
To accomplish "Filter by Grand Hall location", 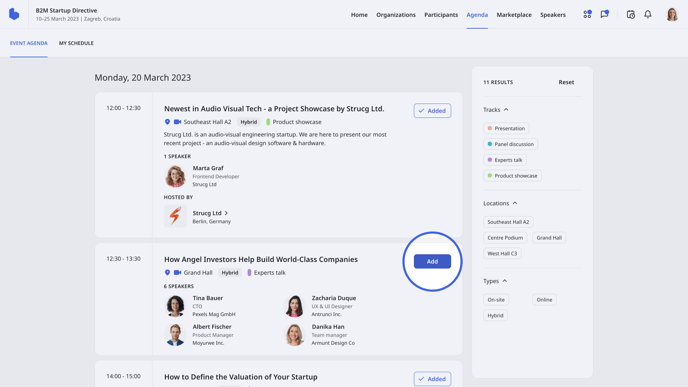I will click(549, 238).
